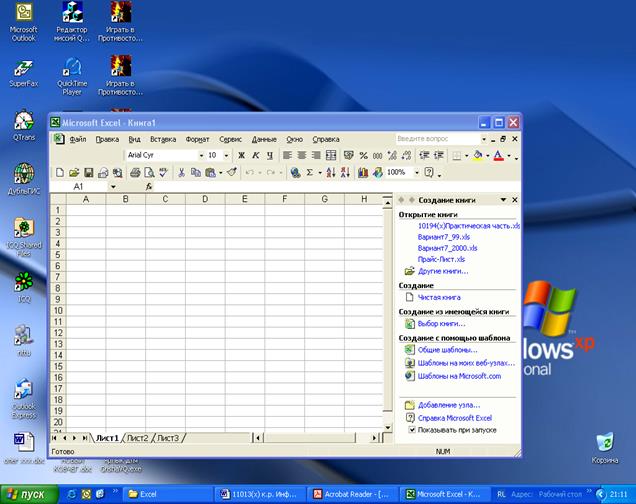
Task: Click the insert function fx icon
Action: tap(149, 187)
